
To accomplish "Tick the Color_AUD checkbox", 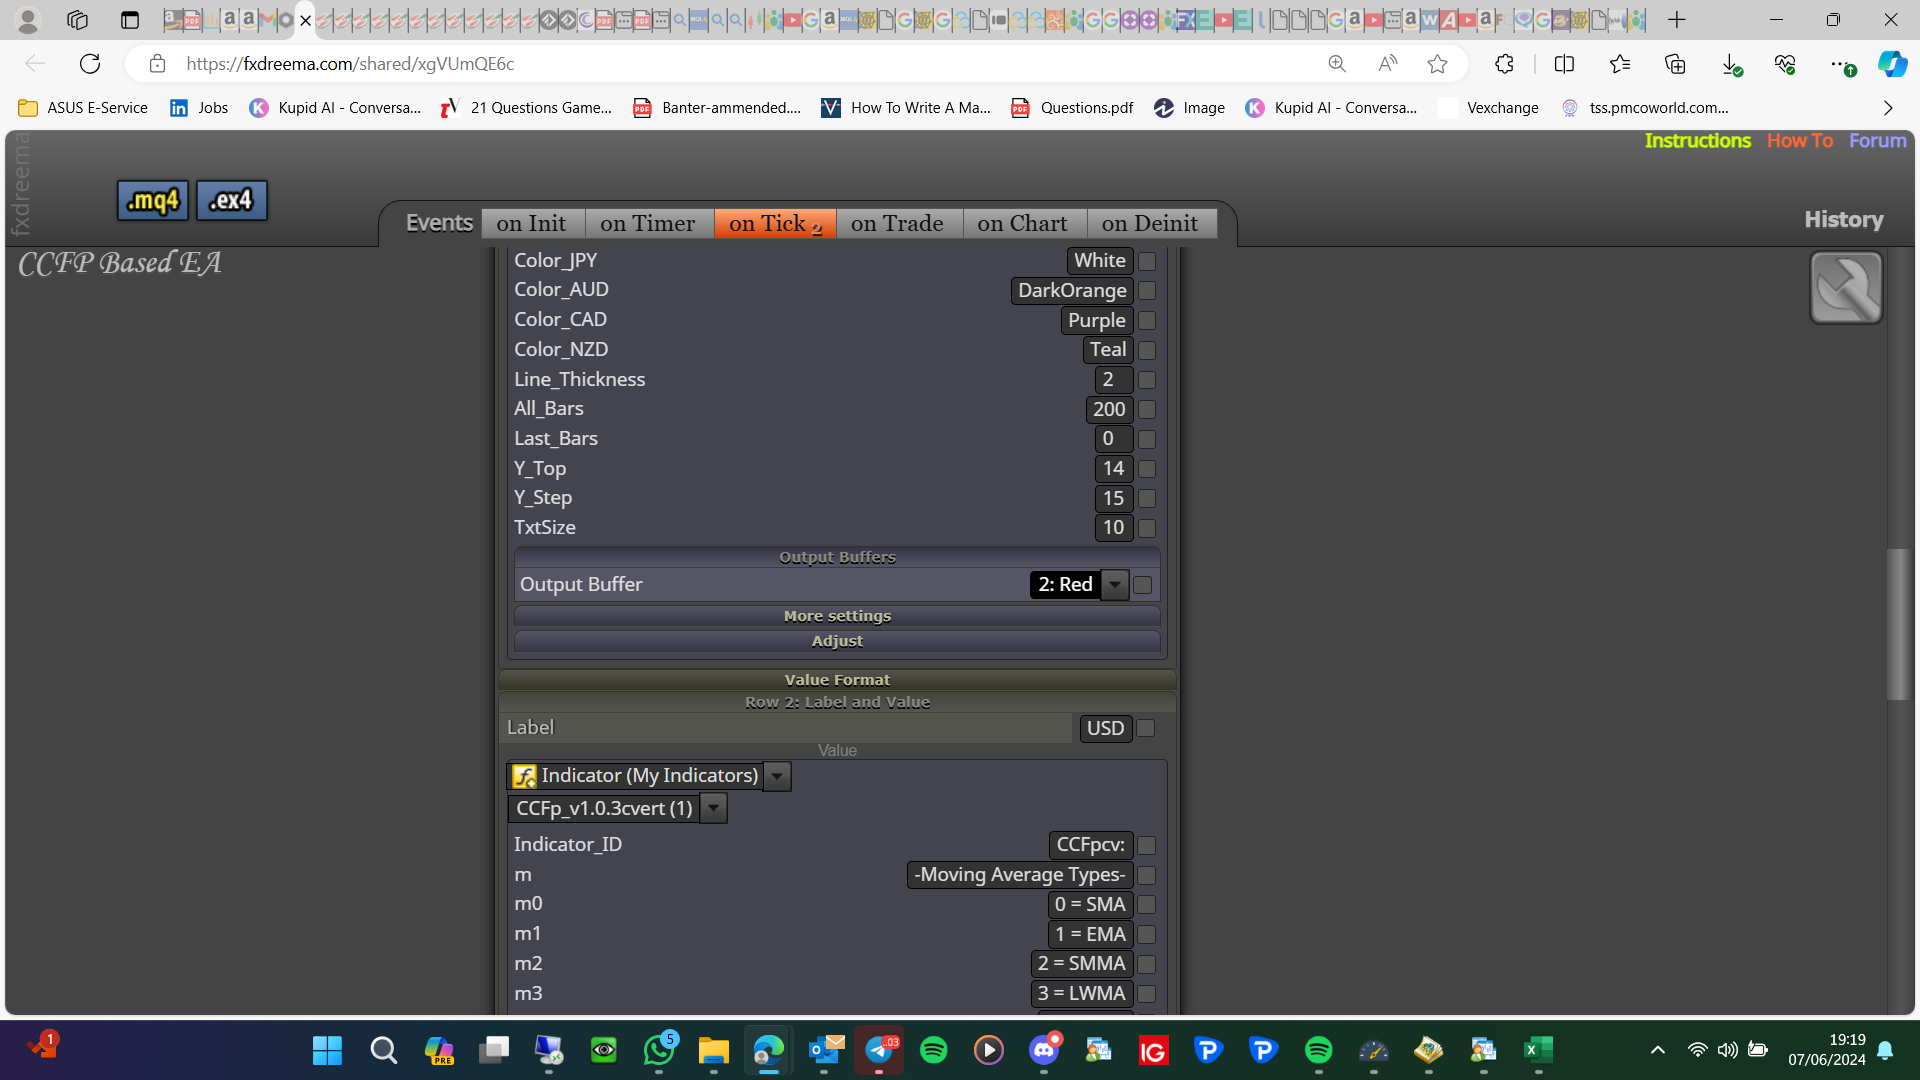I will tap(1147, 291).
